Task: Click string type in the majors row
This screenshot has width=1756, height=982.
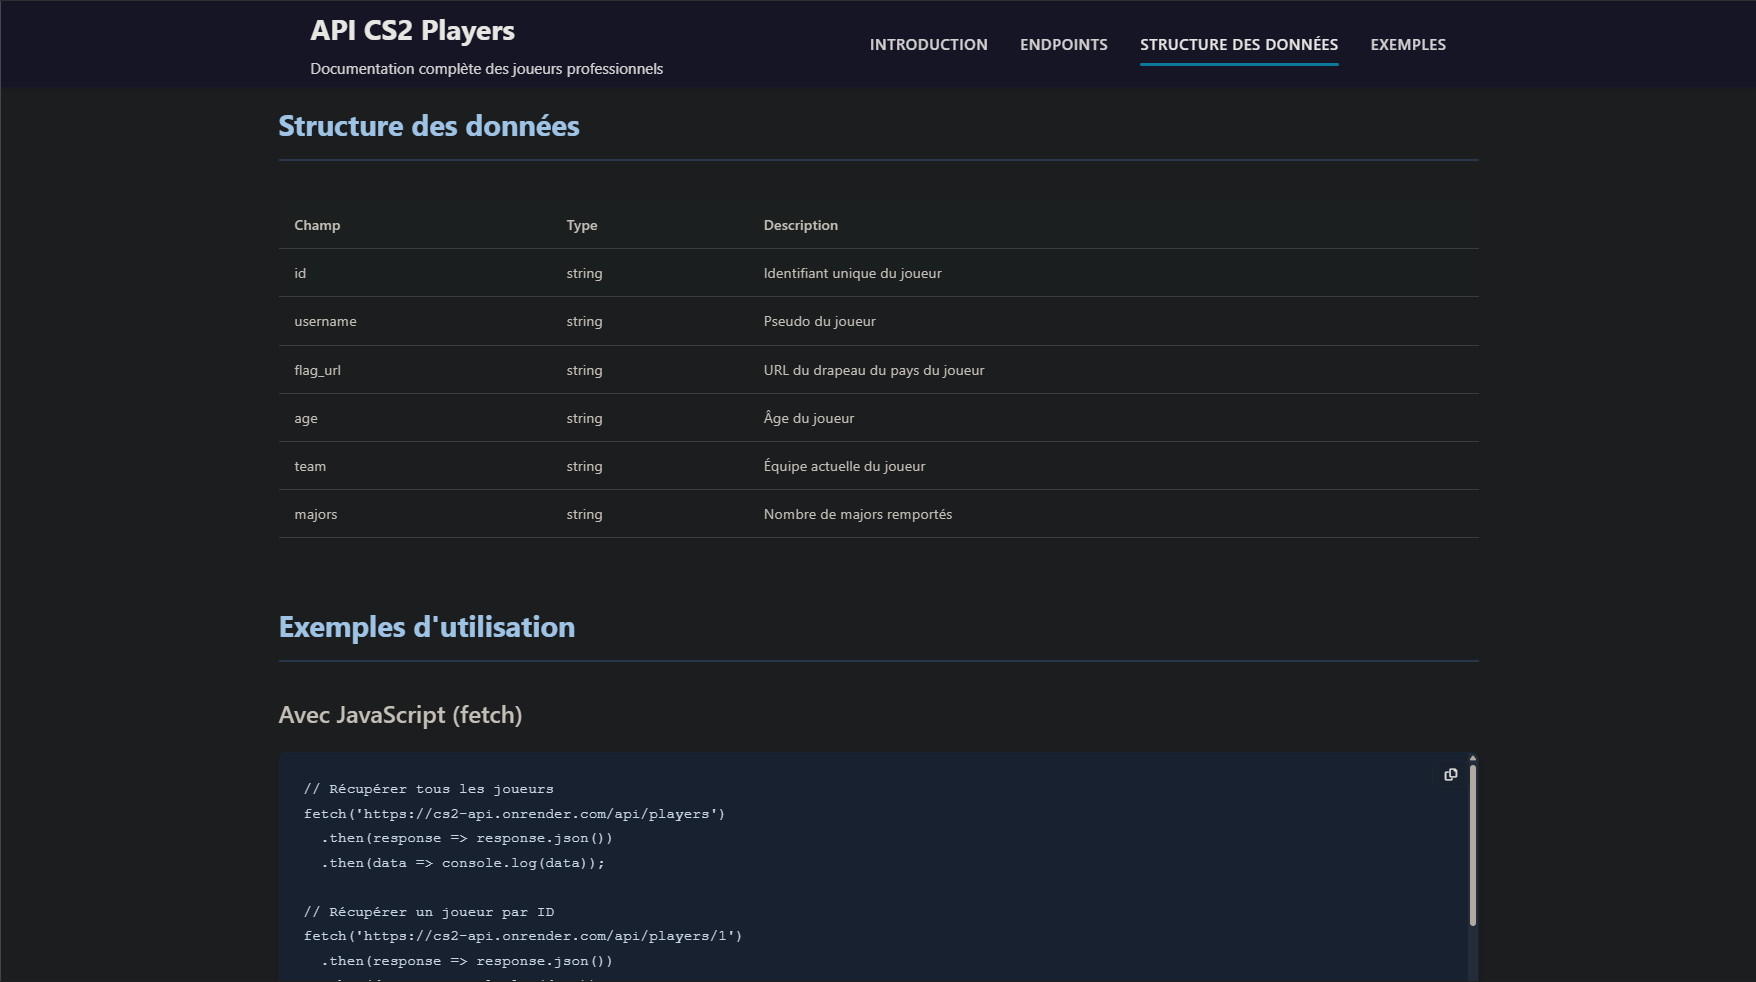Action: tap(584, 514)
